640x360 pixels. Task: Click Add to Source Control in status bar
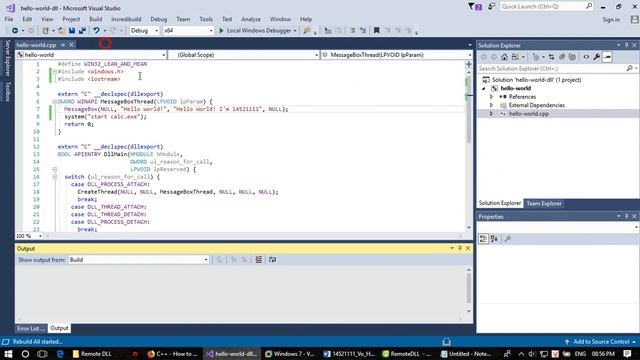[601, 342]
